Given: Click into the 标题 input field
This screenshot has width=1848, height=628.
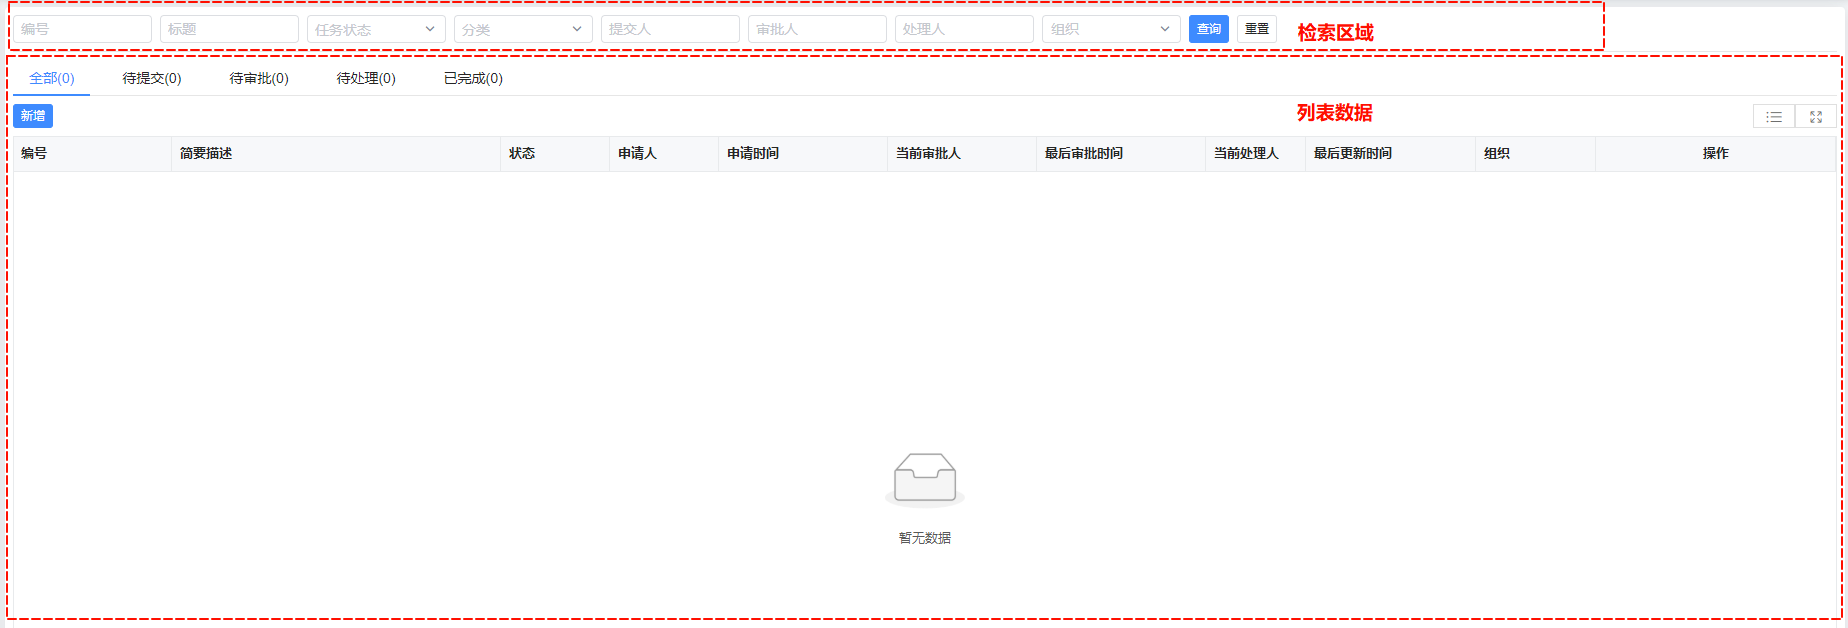Looking at the screenshot, I should (229, 29).
